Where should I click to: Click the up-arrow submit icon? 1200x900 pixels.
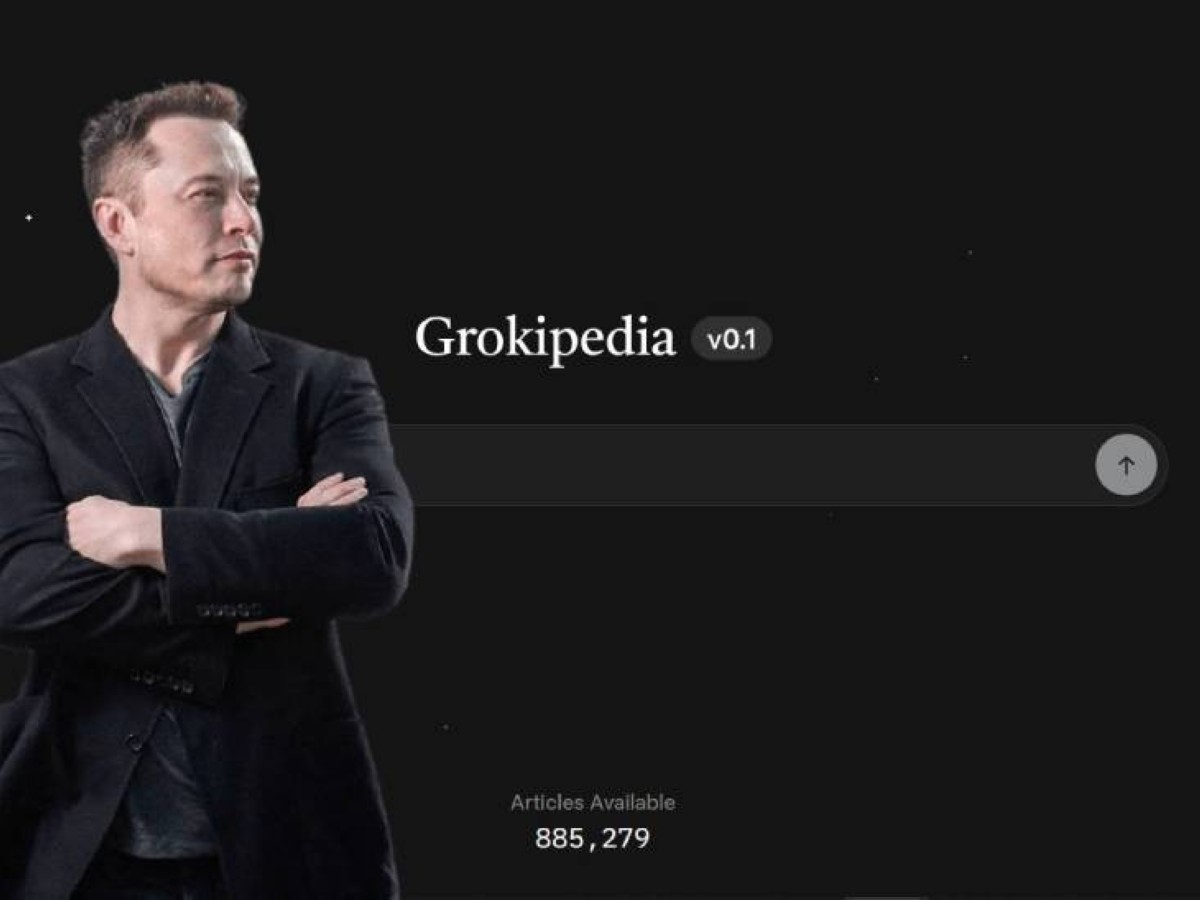coord(1126,465)
